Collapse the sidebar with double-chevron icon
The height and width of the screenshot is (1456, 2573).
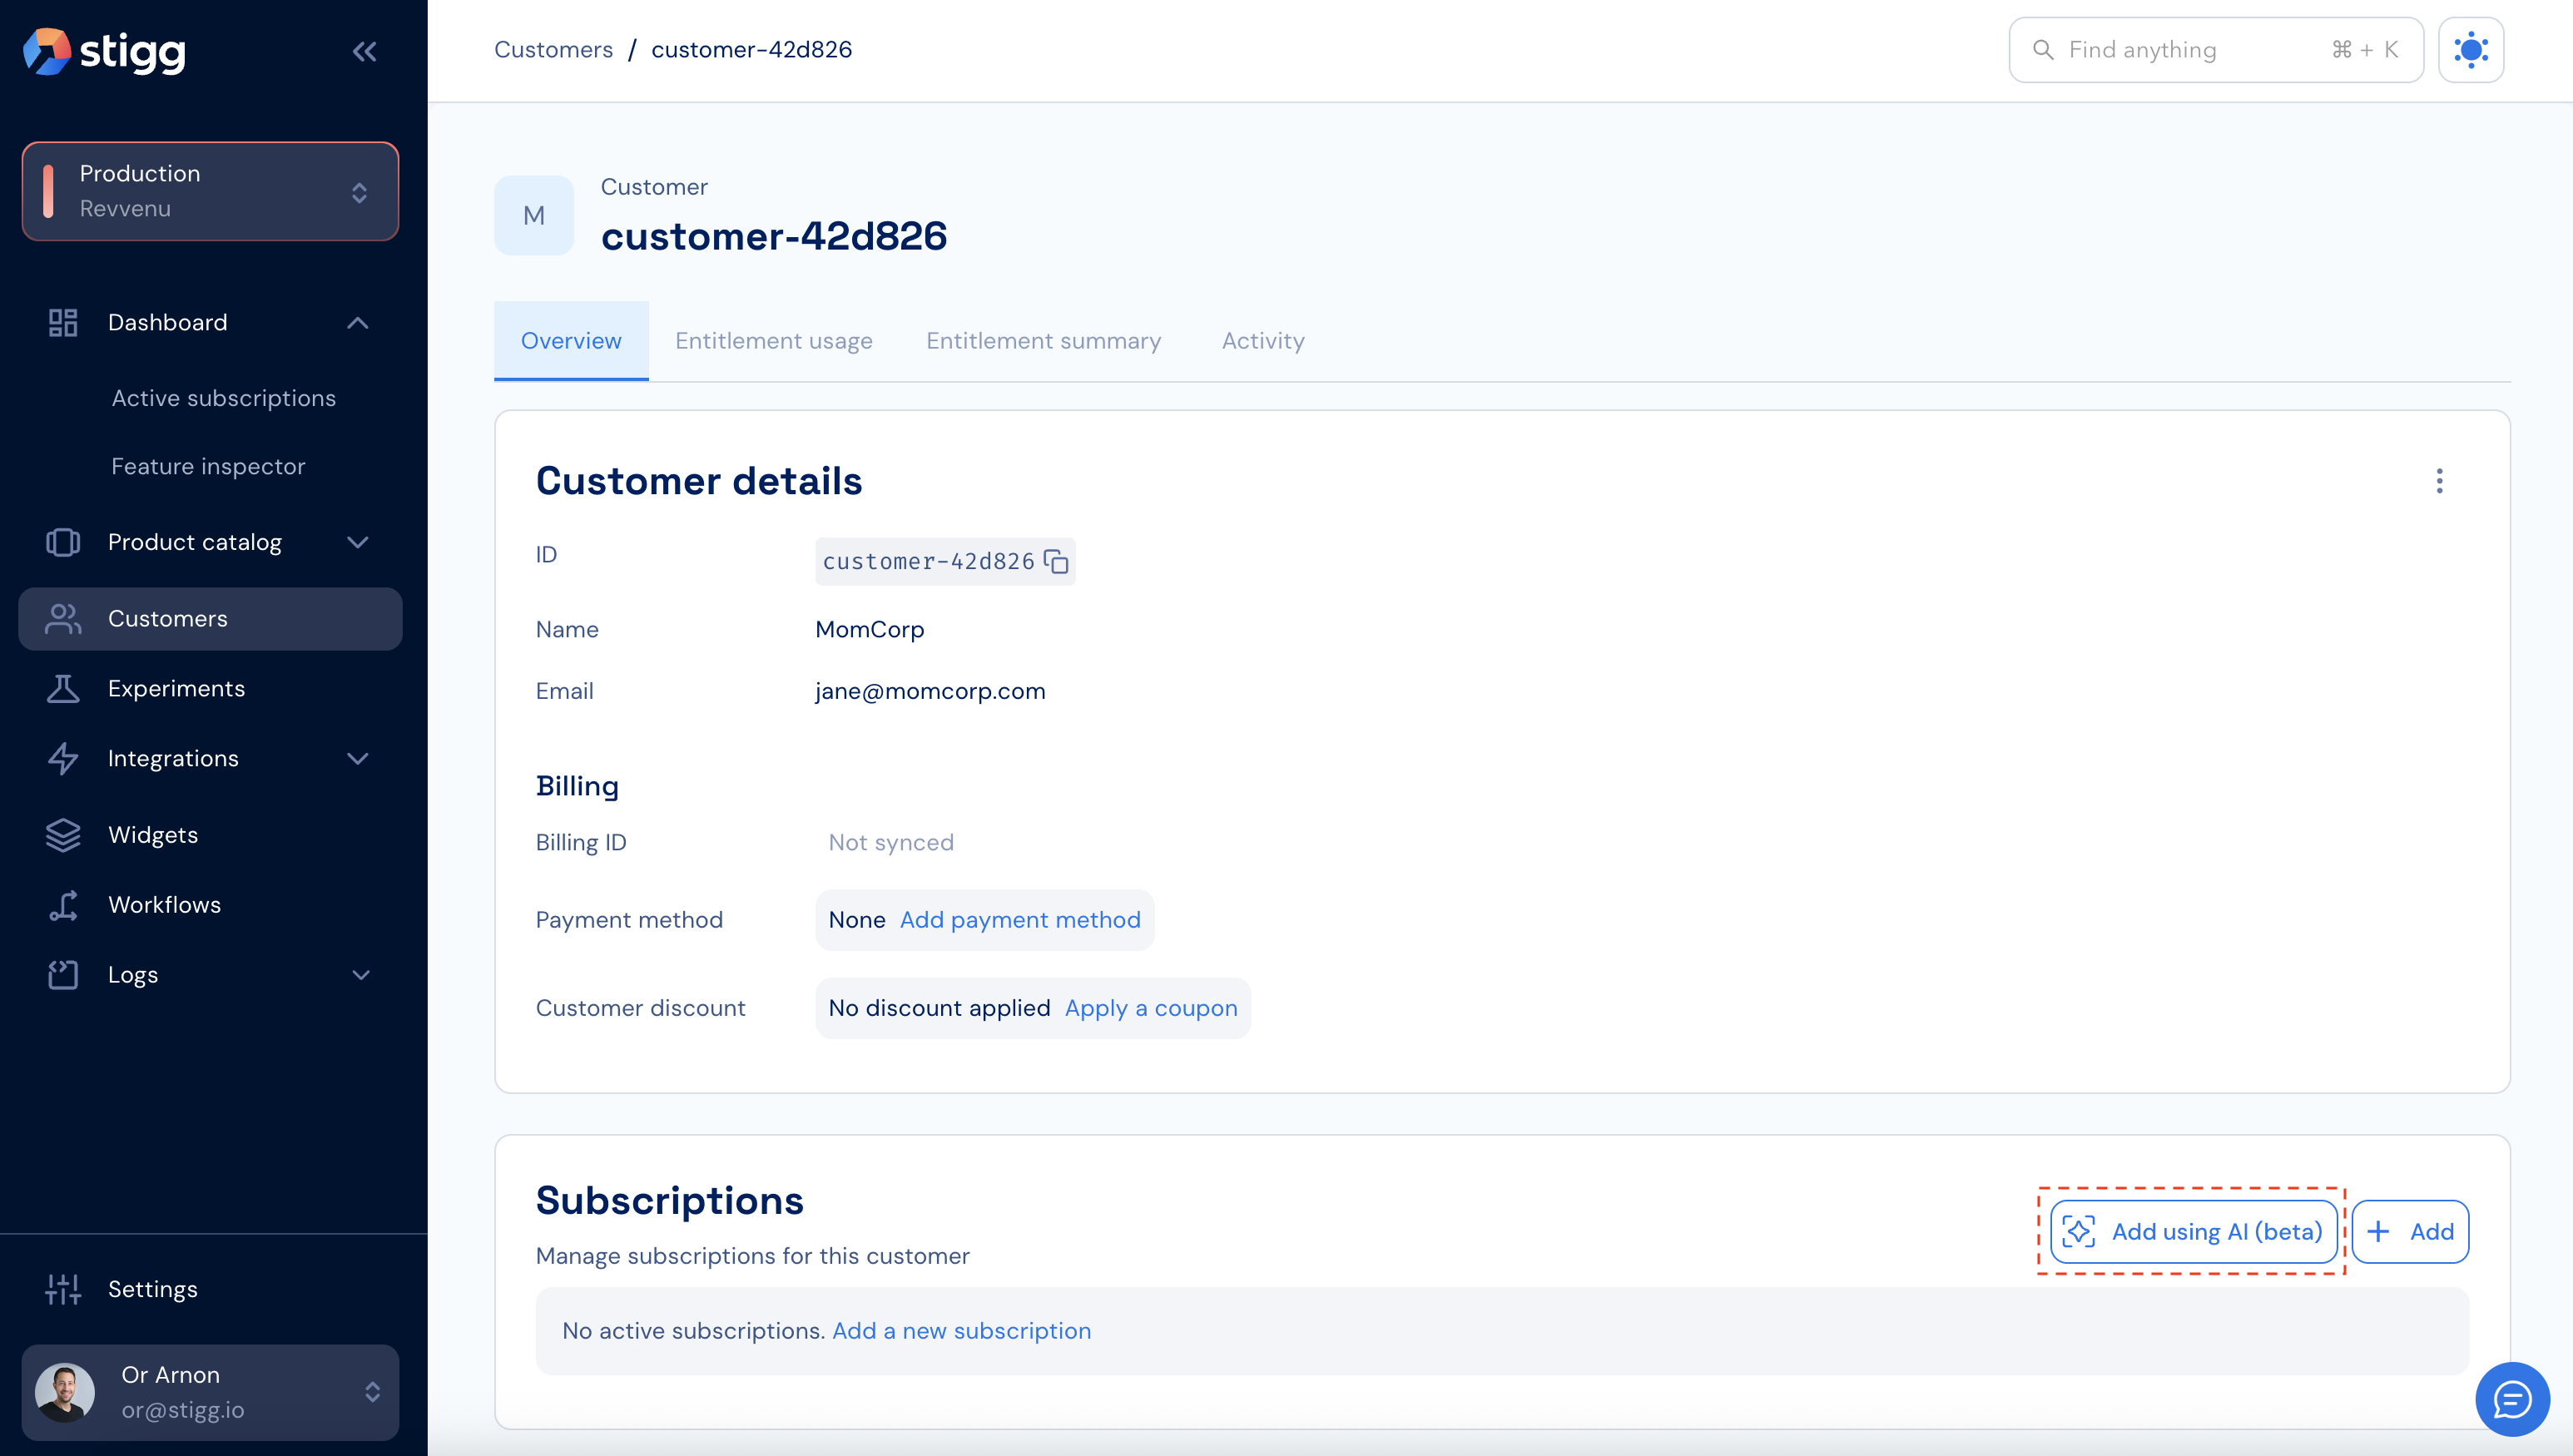pyautogui.click(x=364, y=51)
